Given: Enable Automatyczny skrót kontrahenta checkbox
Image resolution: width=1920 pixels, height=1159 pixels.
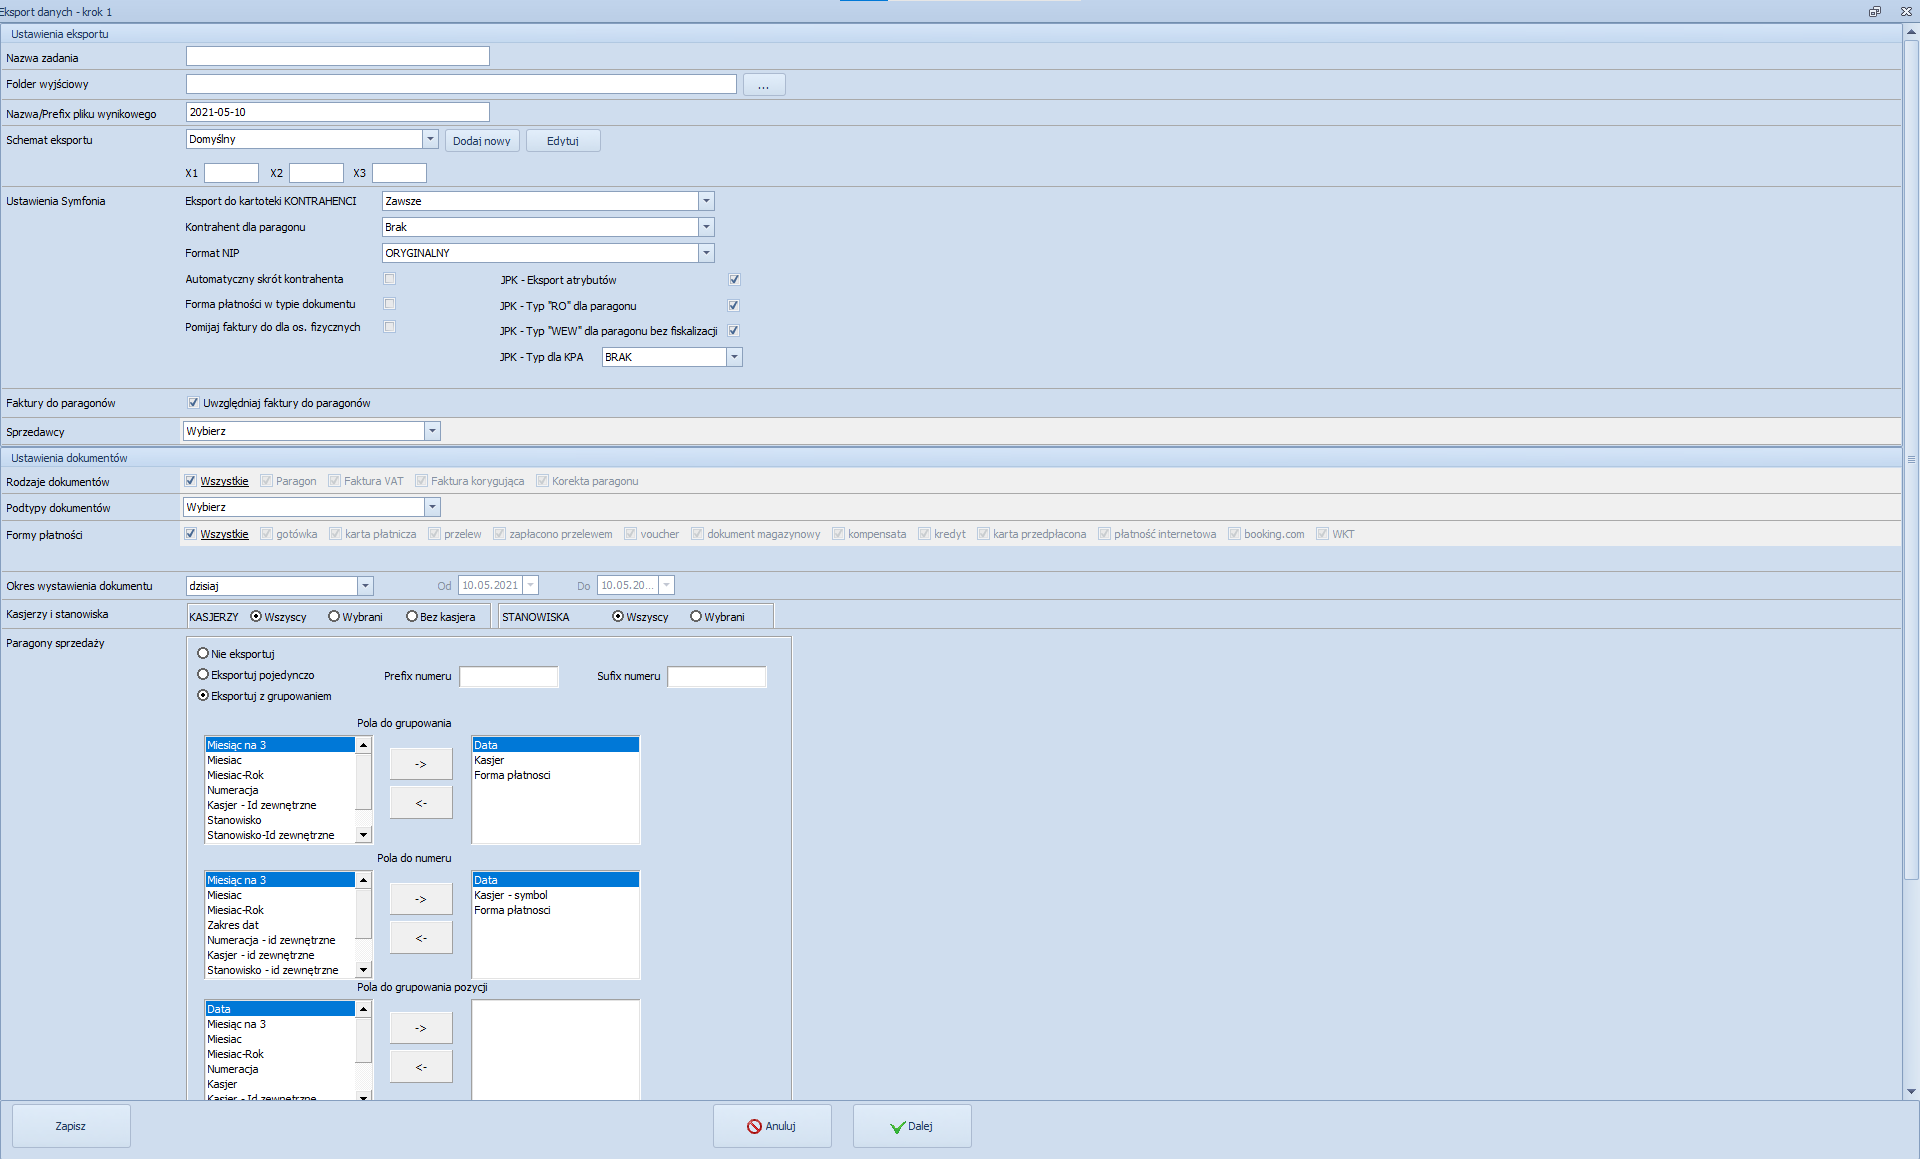Looking at the screenshot, I should click(x=390, y=279).
